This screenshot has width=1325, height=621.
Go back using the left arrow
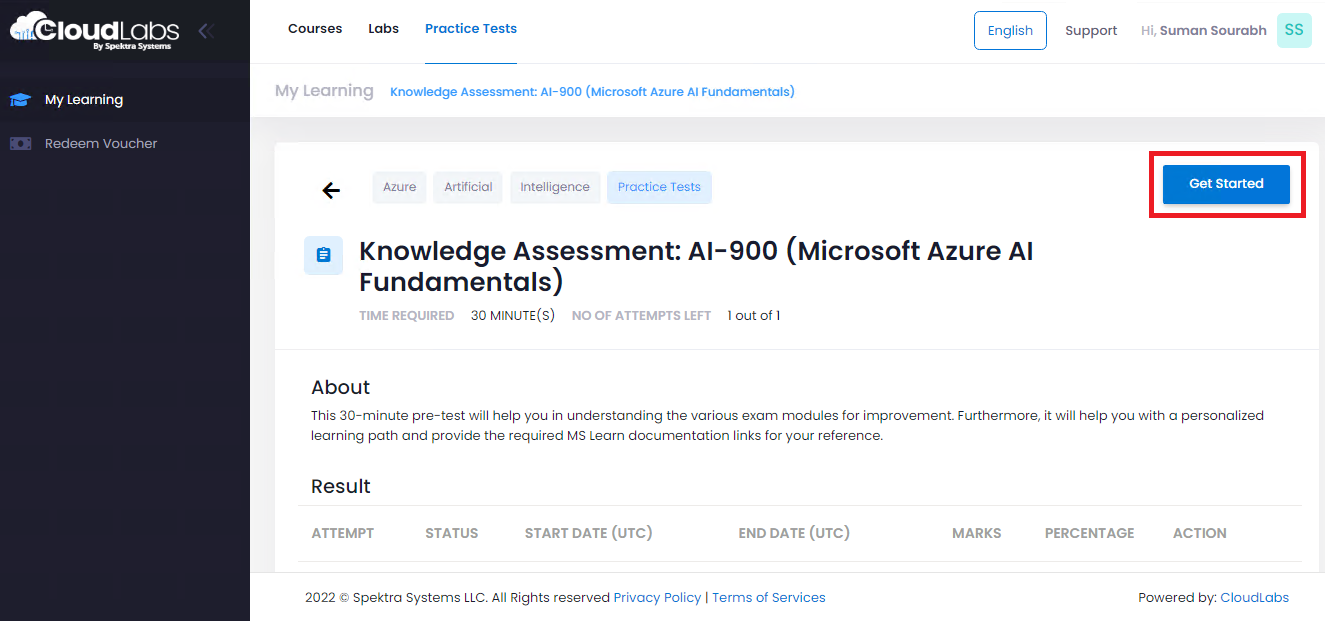pos(331,190)
